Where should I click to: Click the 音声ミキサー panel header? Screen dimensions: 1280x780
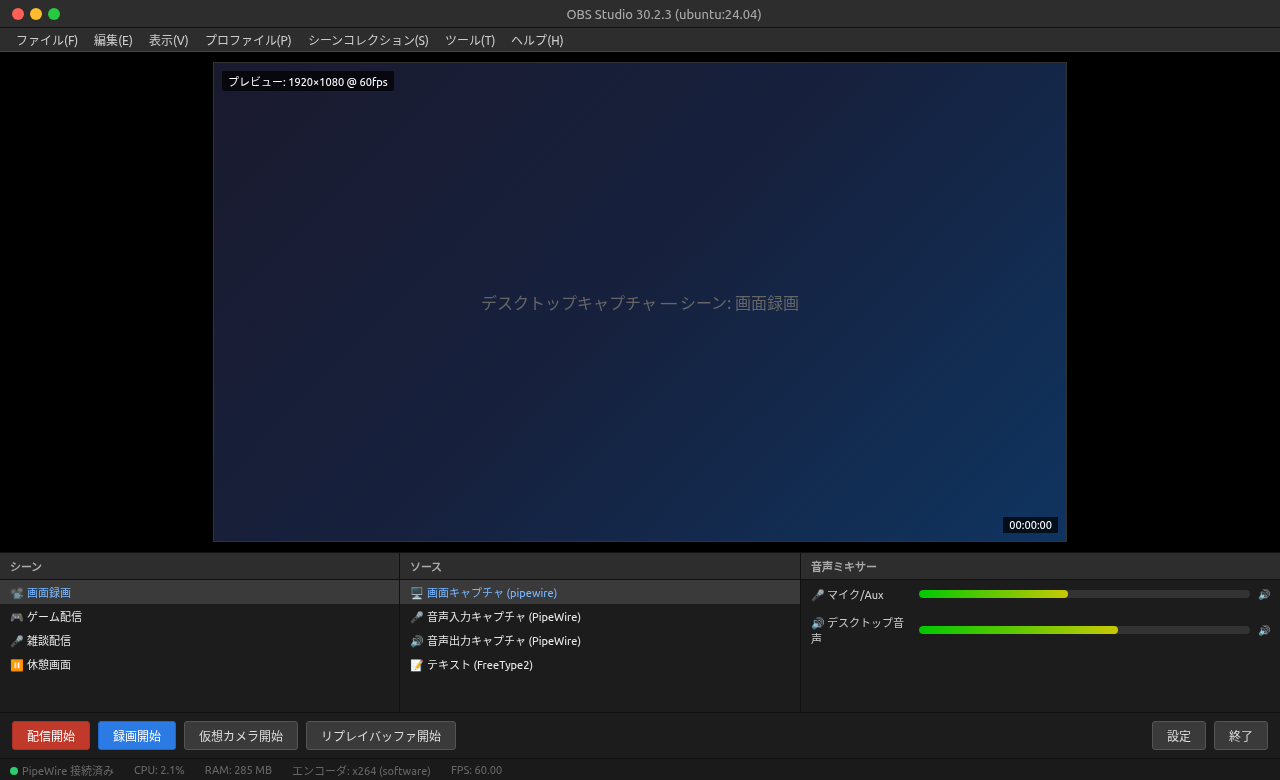1040,567
